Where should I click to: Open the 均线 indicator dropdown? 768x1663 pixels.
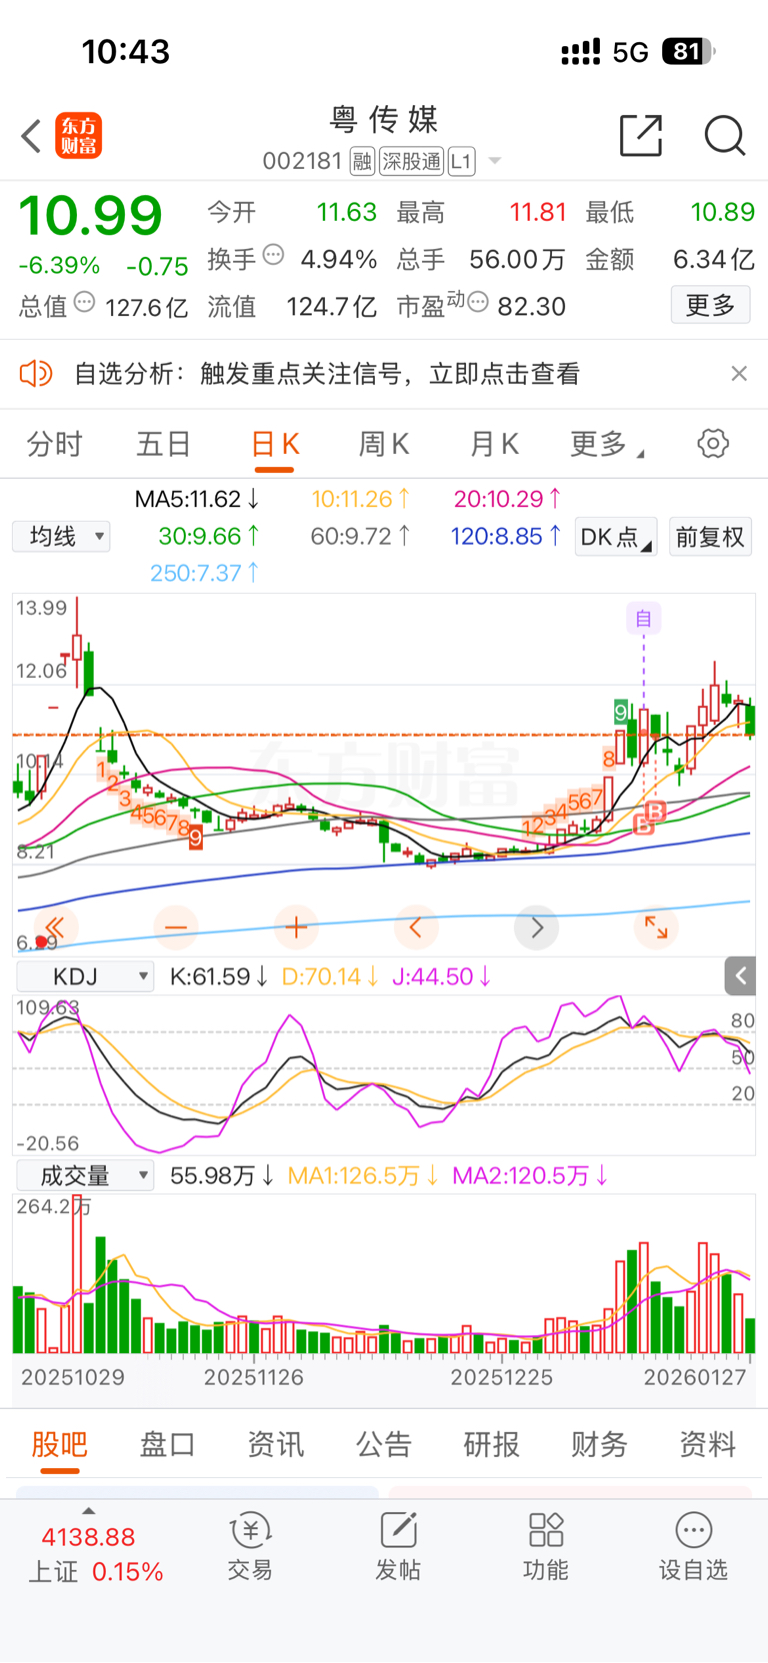coord(61,537)
